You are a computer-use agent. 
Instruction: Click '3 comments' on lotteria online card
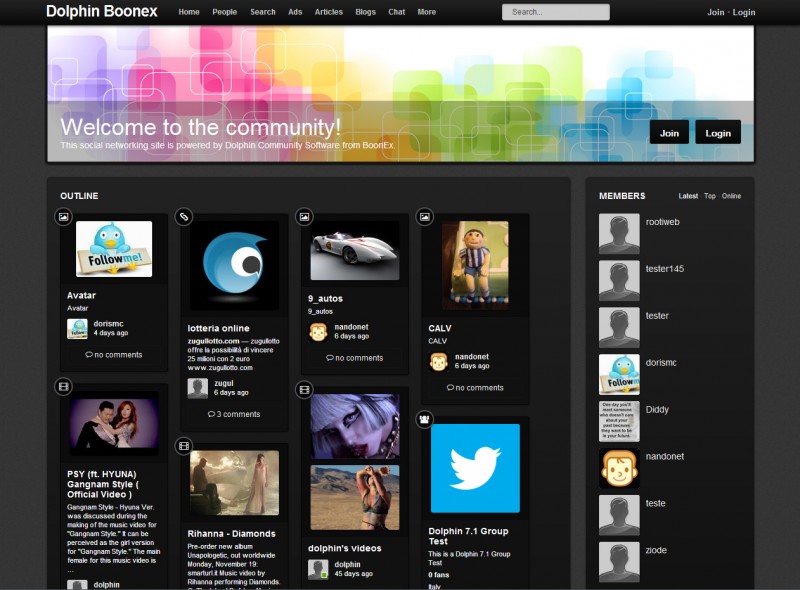(234, 414)
